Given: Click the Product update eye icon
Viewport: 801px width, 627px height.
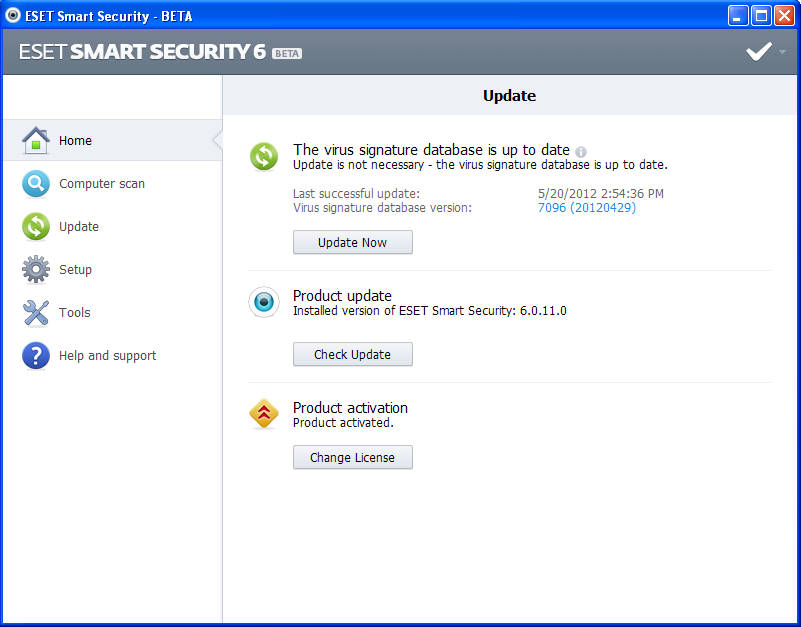Looking at the screenshot, I should tap(264, 303).
